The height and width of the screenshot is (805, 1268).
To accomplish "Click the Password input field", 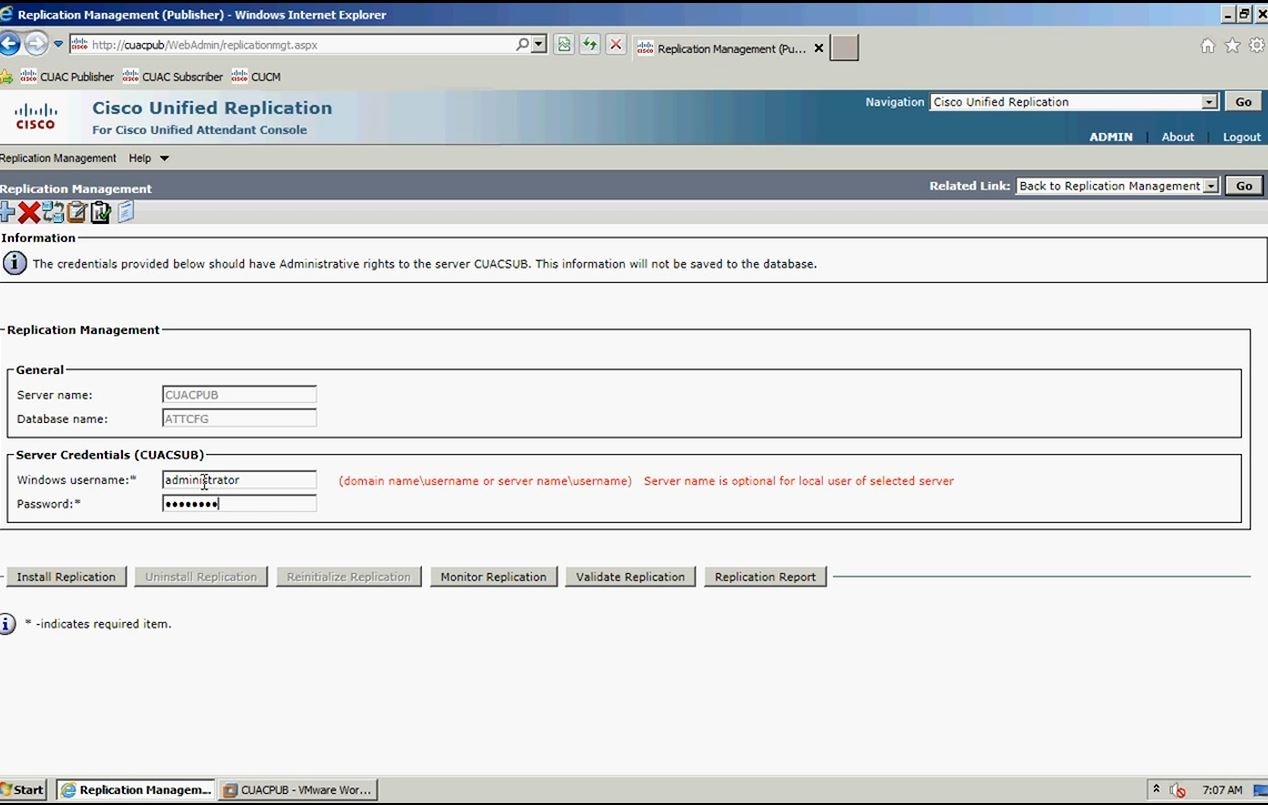I will coord(239,504).
